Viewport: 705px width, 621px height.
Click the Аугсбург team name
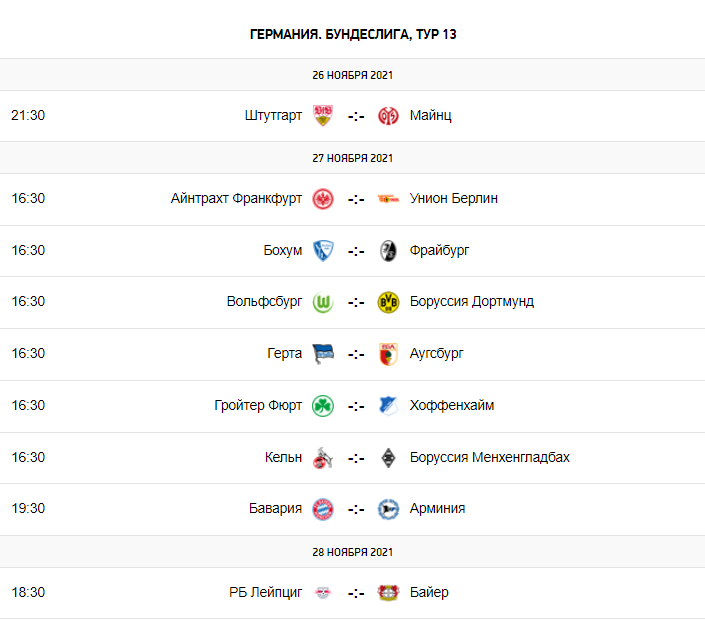pos(436,353)
